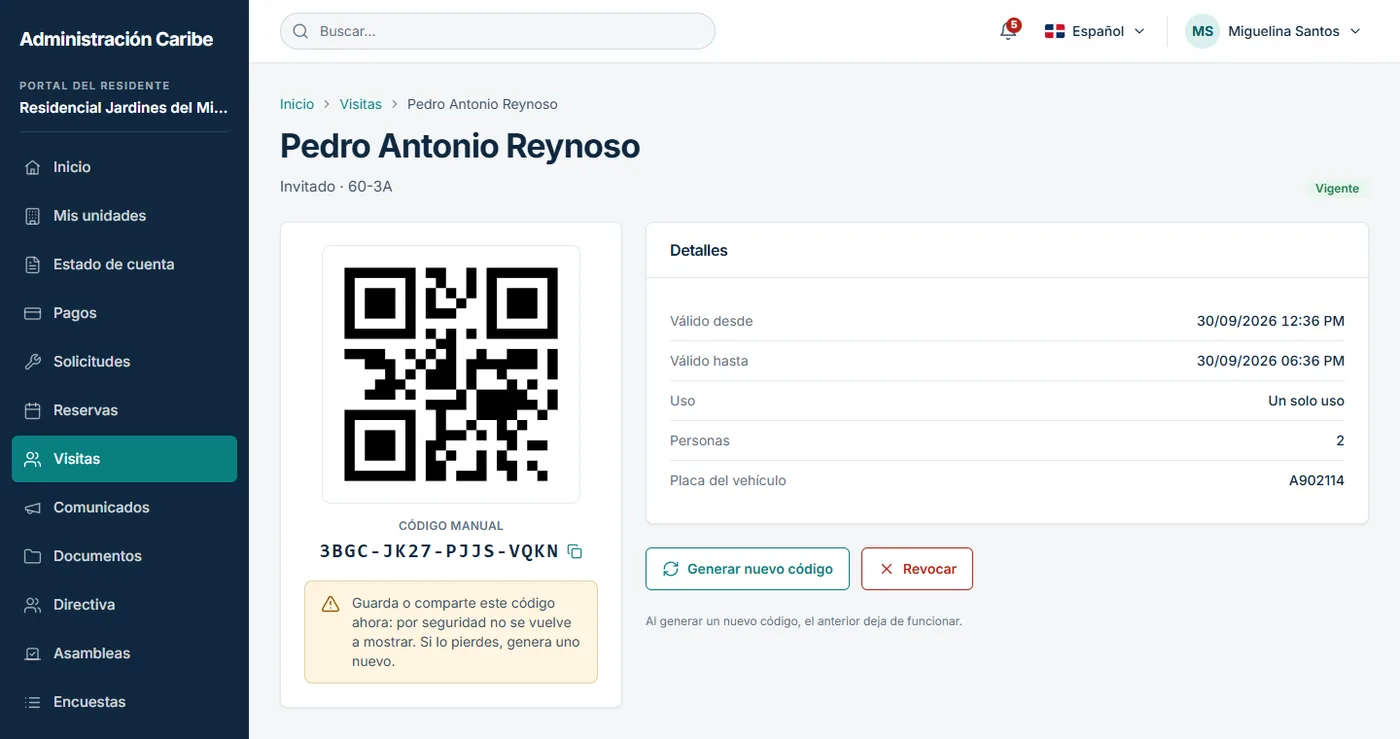Click the Revocar button
Screen dimensions: 1400x739
coord(917,569)
